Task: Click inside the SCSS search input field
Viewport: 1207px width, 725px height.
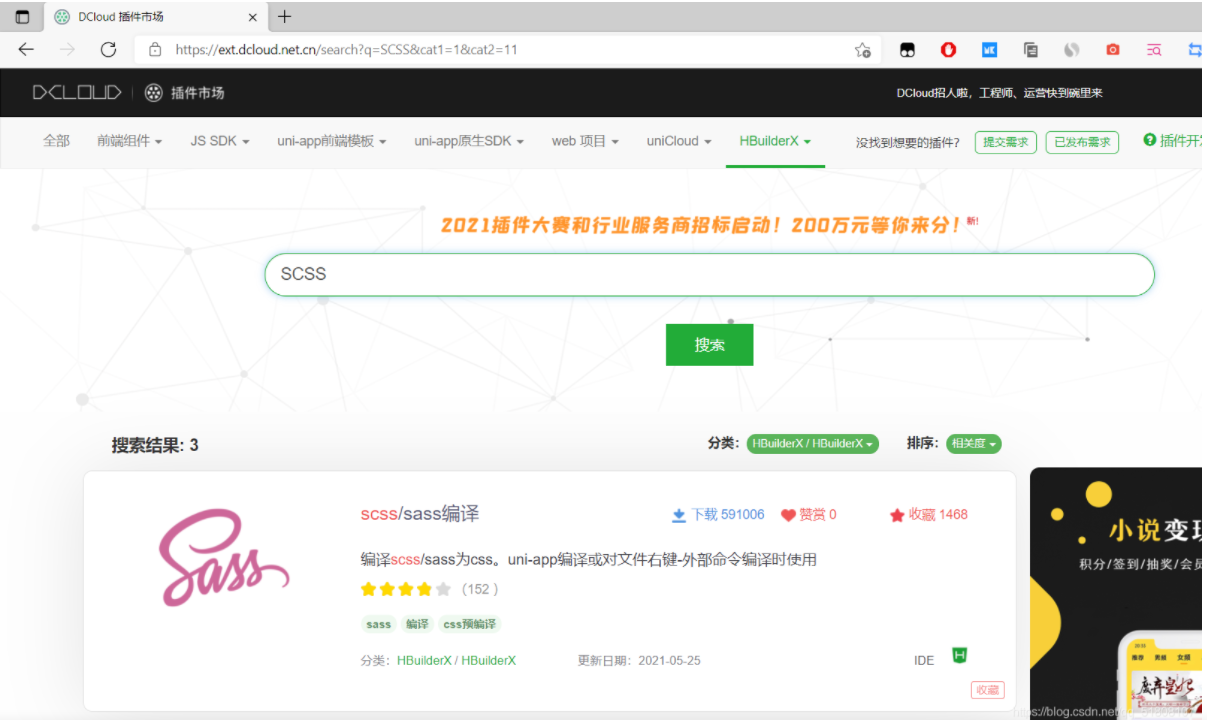Action: coord(710,274)
